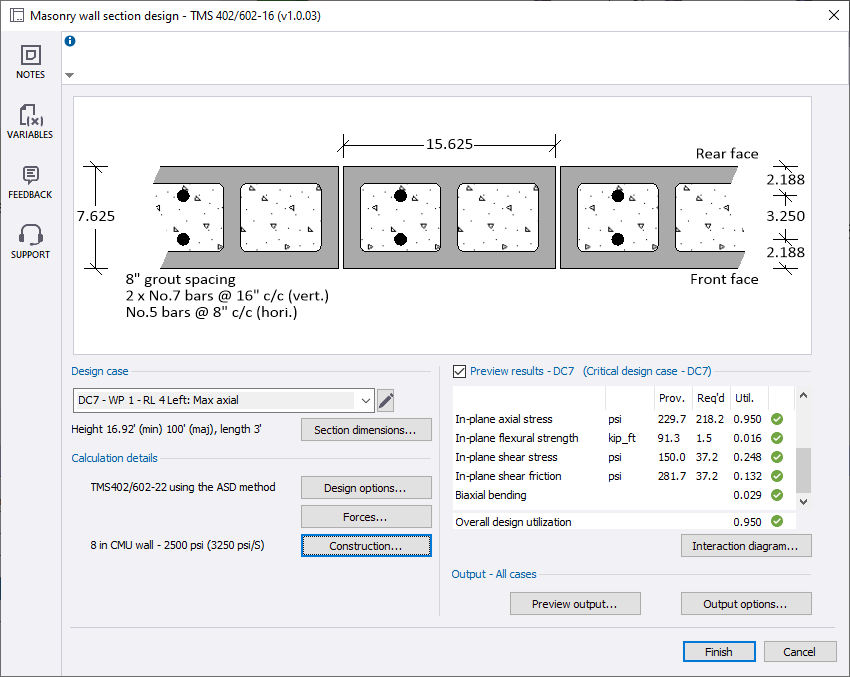Click the Forces button
The width and height of the screenshot is (850, 677).
366,517
